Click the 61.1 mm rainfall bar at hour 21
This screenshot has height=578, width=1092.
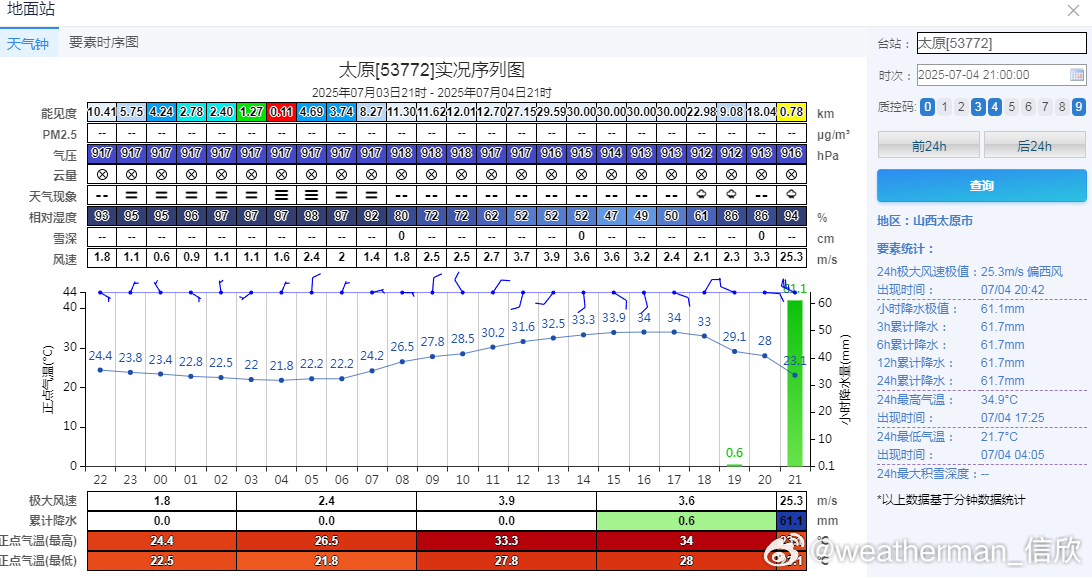coord(795,383)
